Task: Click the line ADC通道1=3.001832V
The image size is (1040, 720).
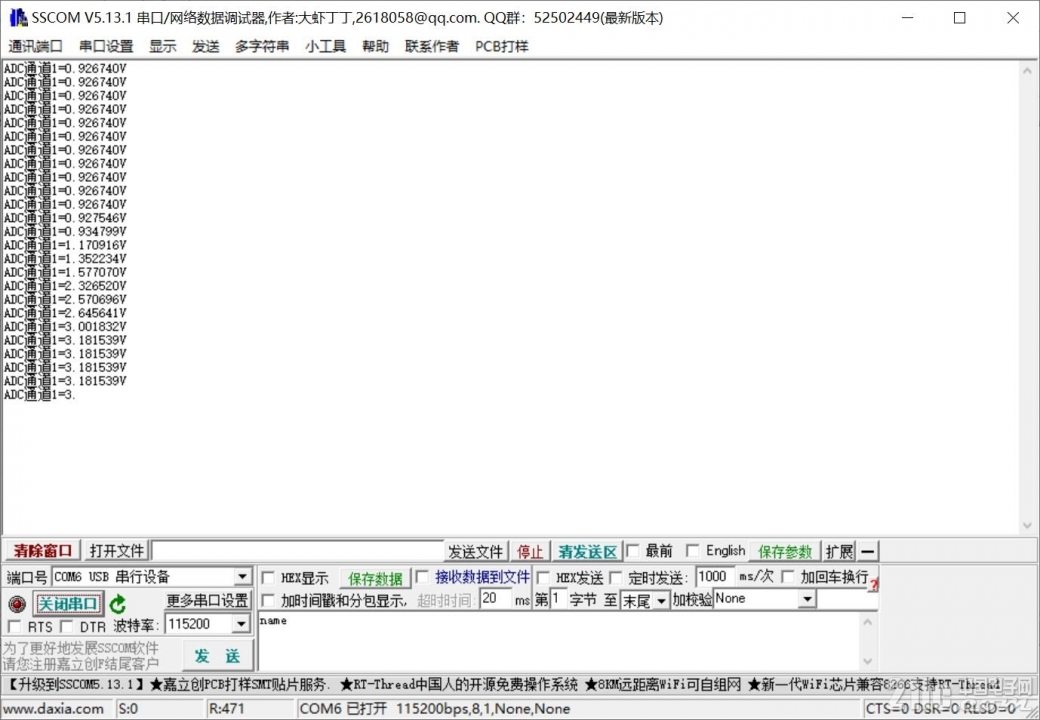Action: [x=65, y=327]
